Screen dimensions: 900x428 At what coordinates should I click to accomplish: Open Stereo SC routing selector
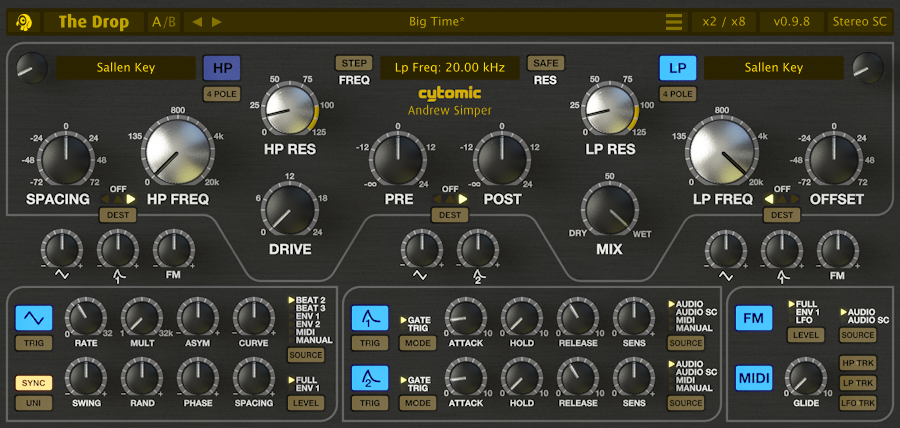(860, 22)
